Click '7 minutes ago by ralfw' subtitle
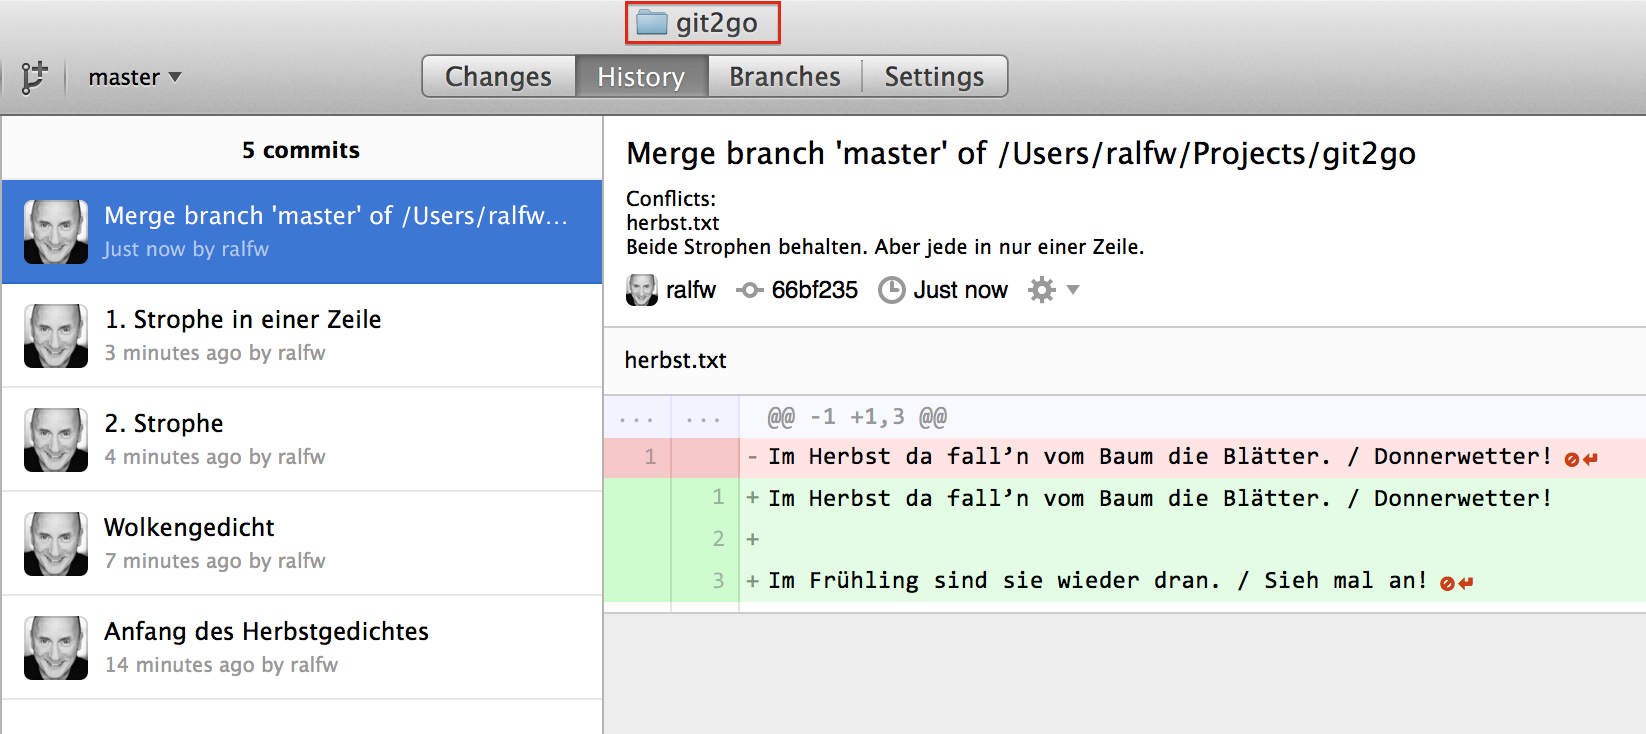Screen dimensions: 1646x734 point(215,561)
